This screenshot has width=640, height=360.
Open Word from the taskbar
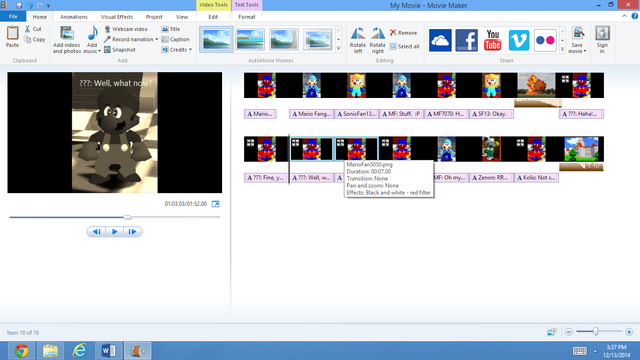108,351
